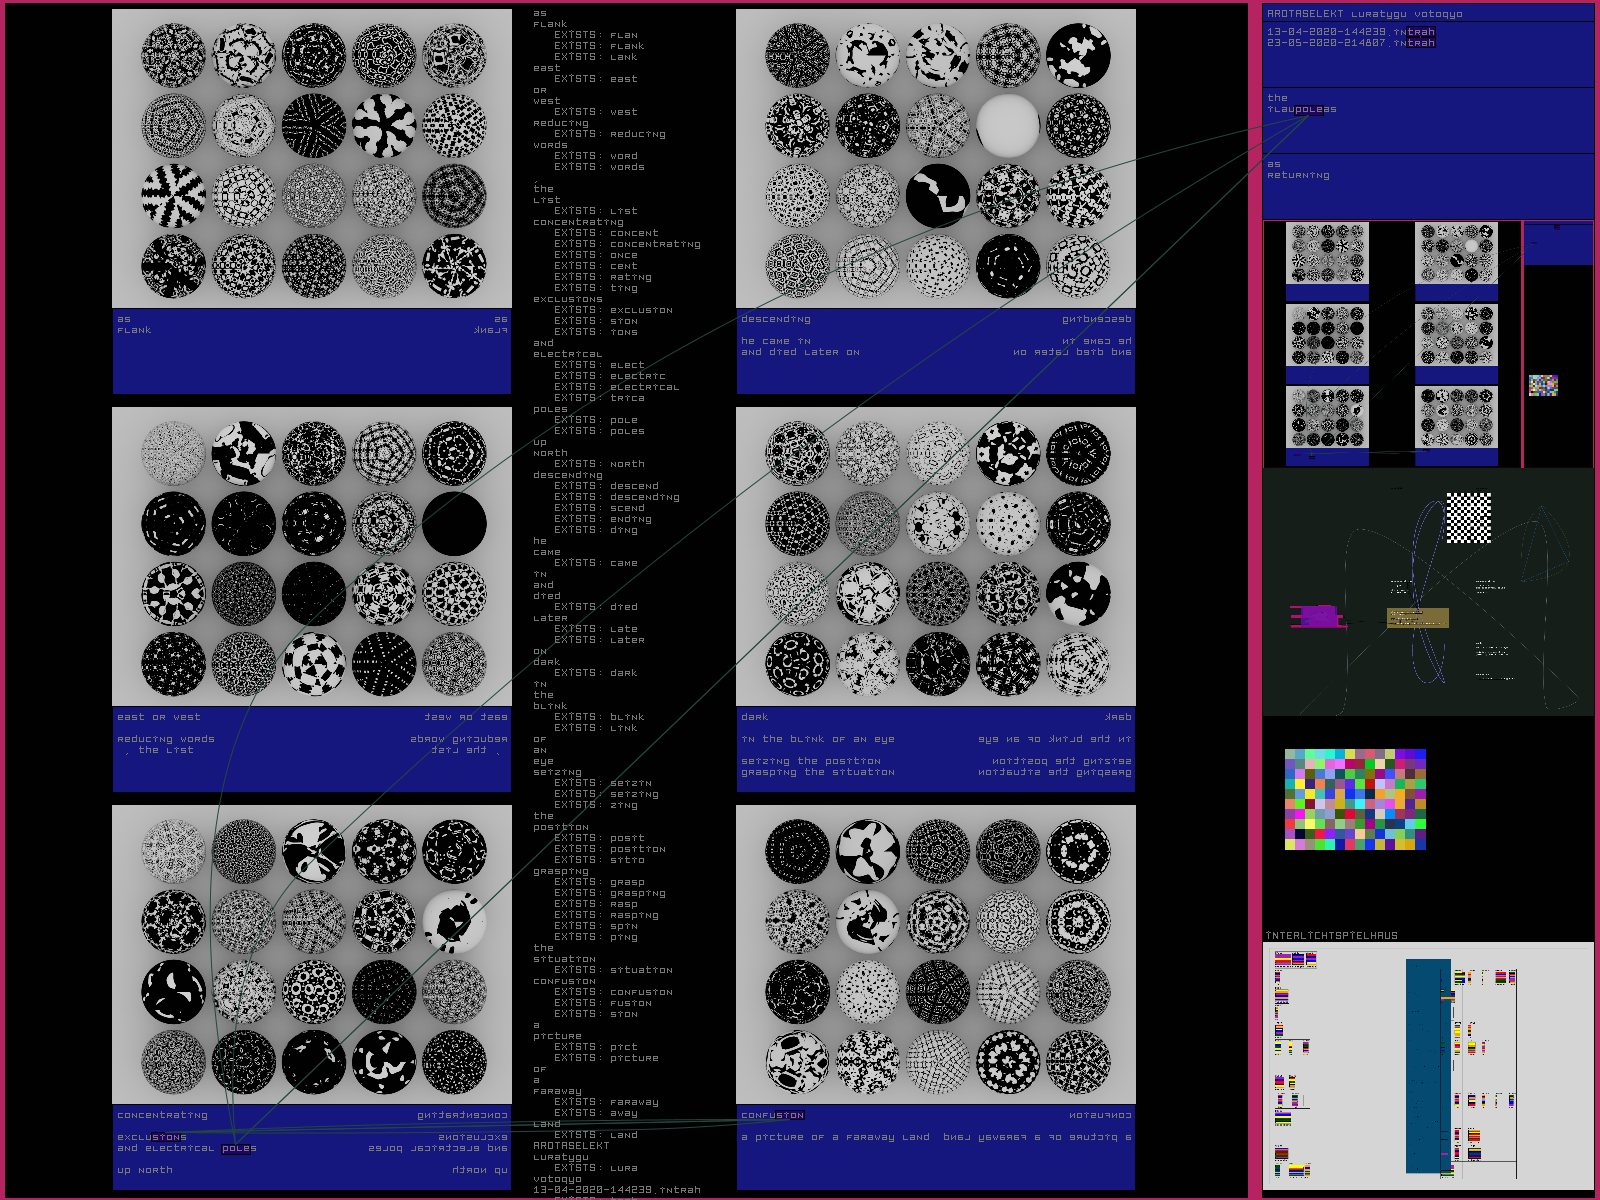
Task: Click the INTERLICHTSPIELHAUS panel title
Action: point(1331,936)
